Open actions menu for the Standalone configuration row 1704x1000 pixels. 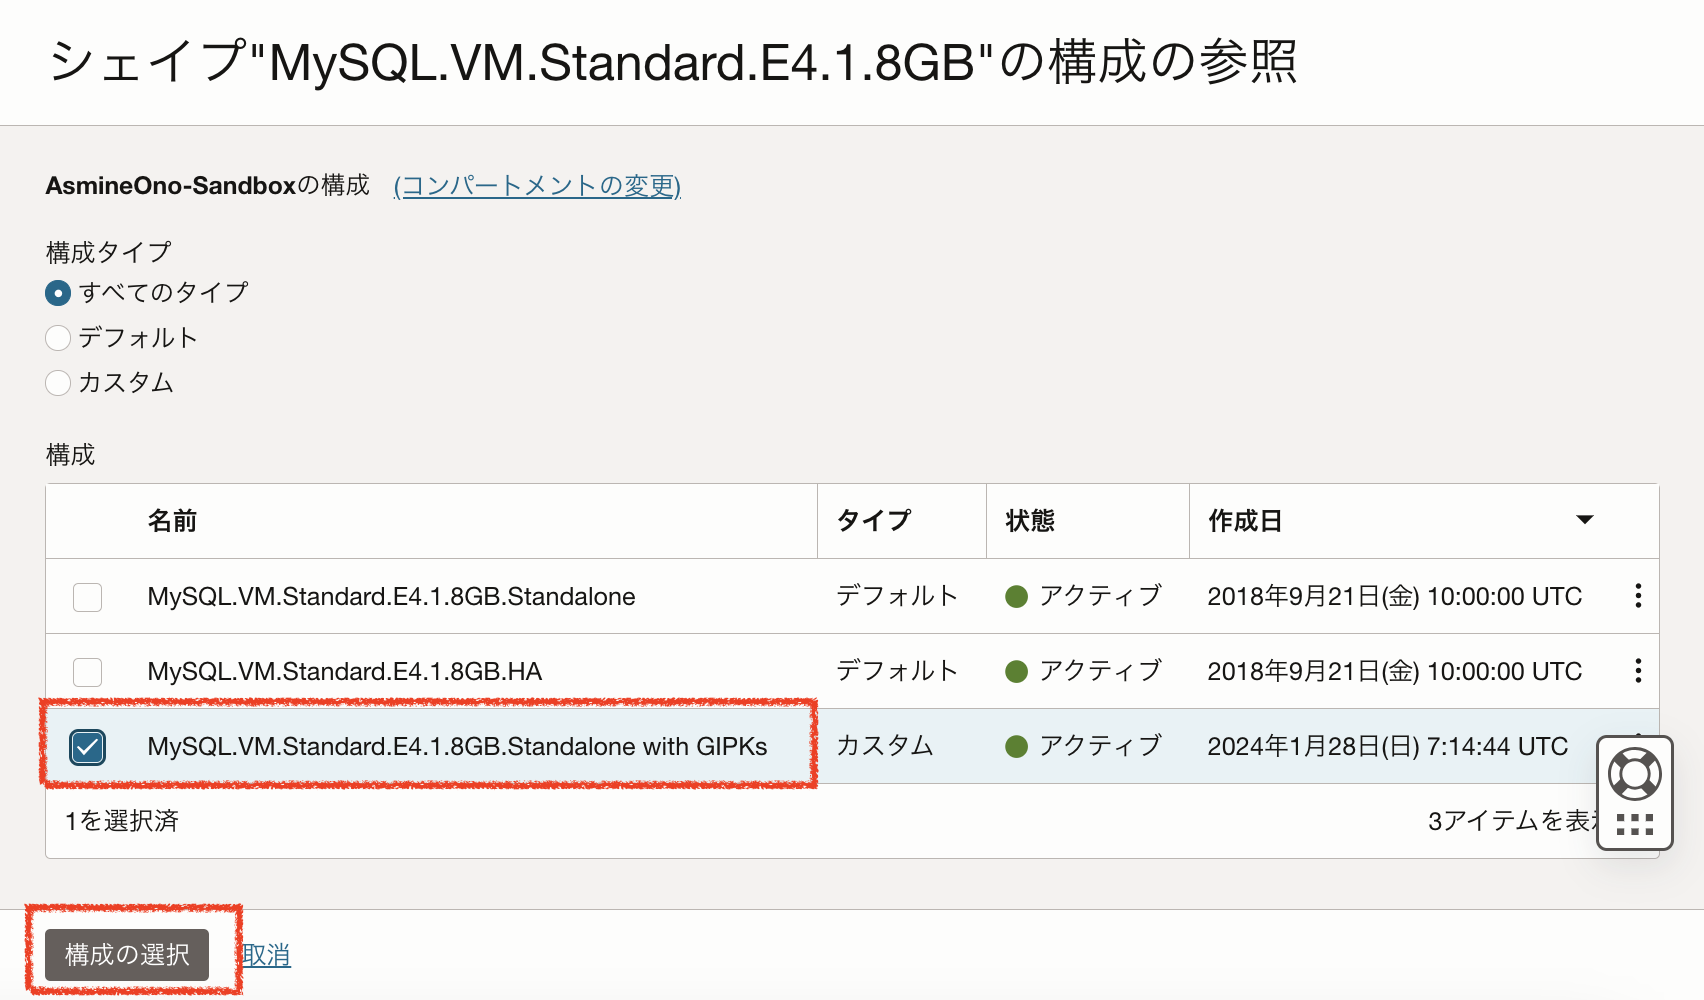point(1637,596)
